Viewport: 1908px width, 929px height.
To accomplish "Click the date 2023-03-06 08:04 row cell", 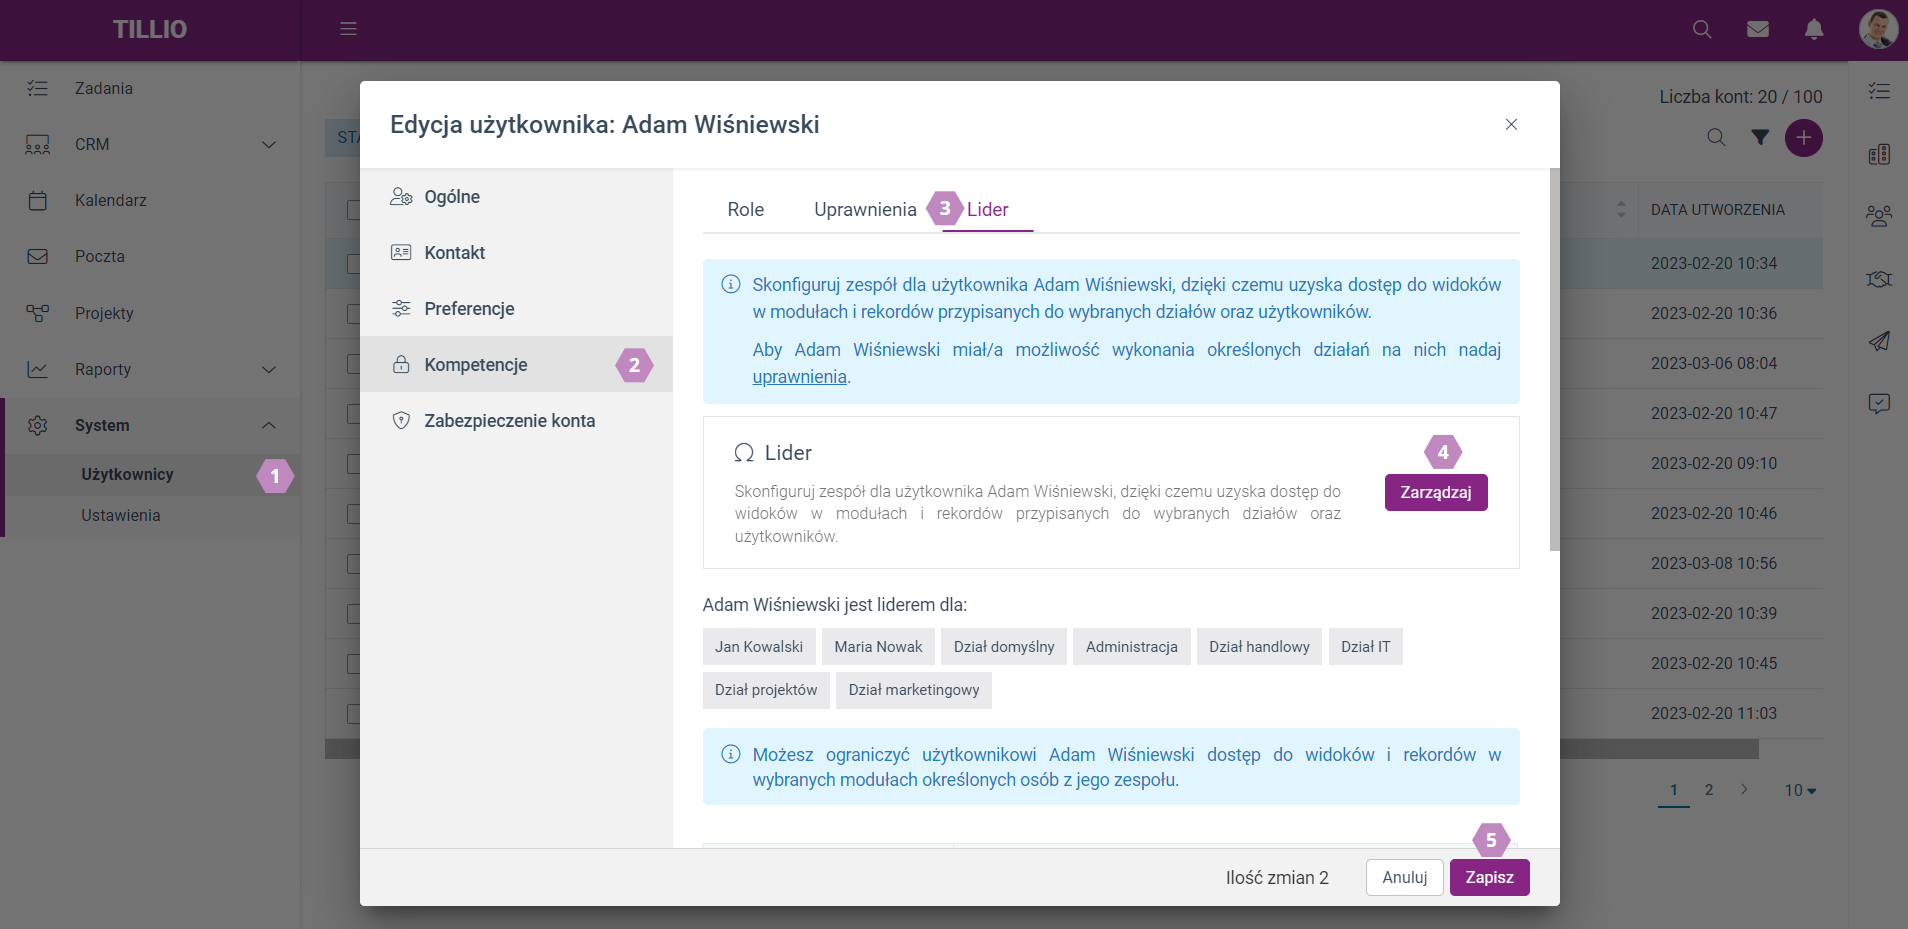I will coord(1714,363).
